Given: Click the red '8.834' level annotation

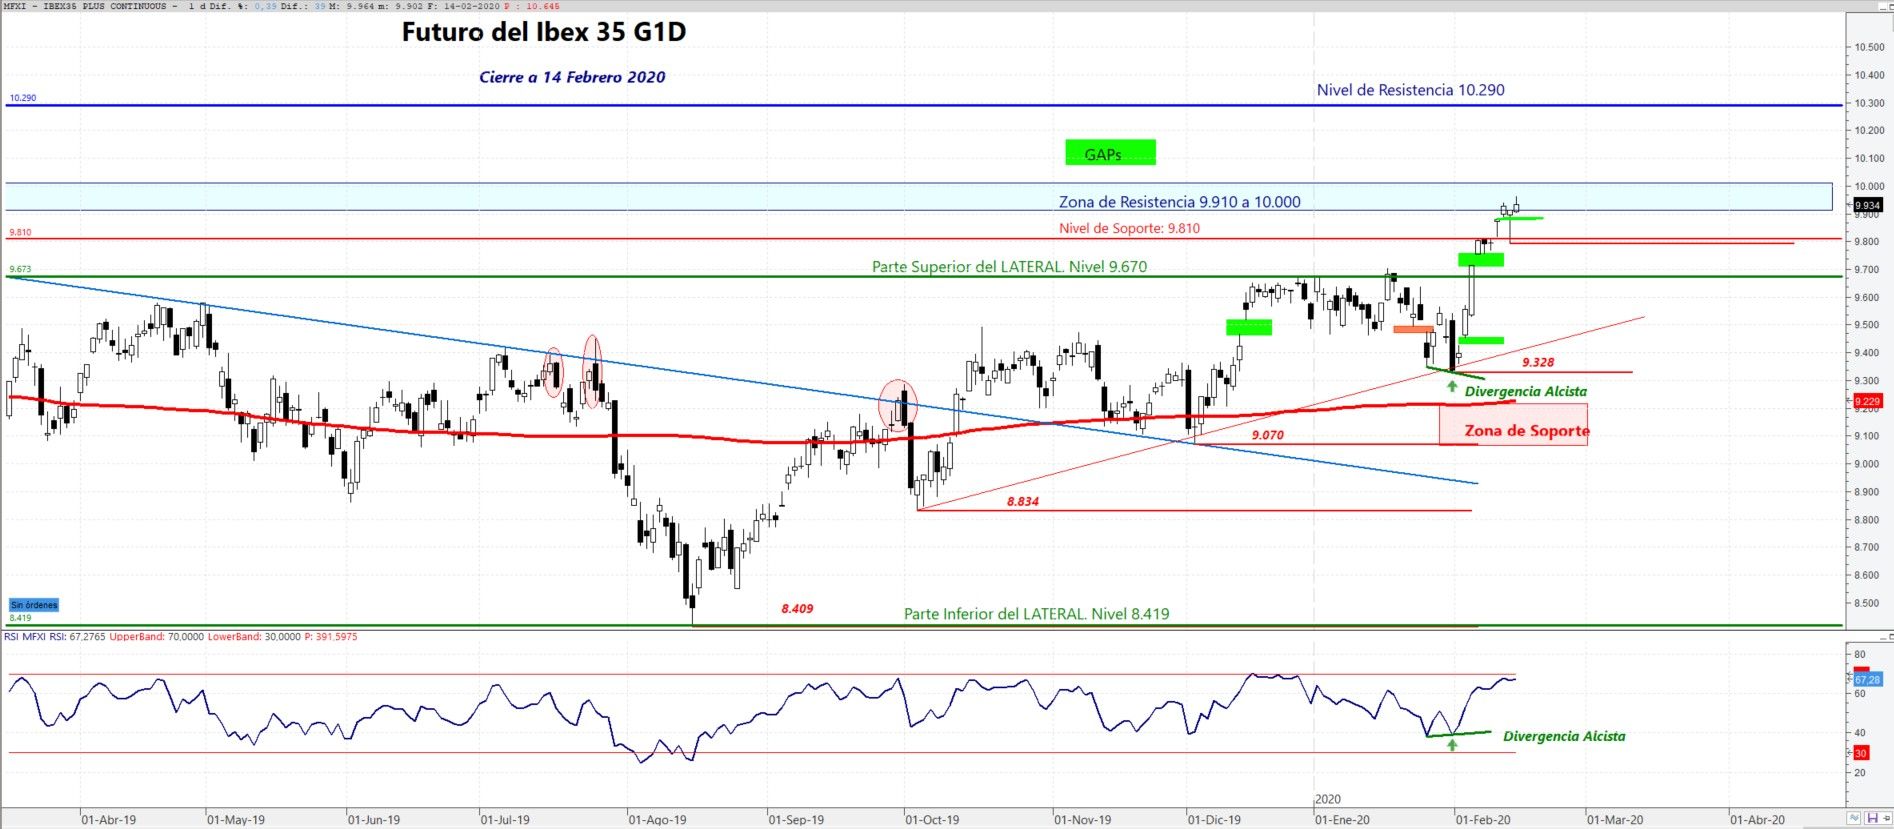Looking at the screenshot, I should [1022, 501].
